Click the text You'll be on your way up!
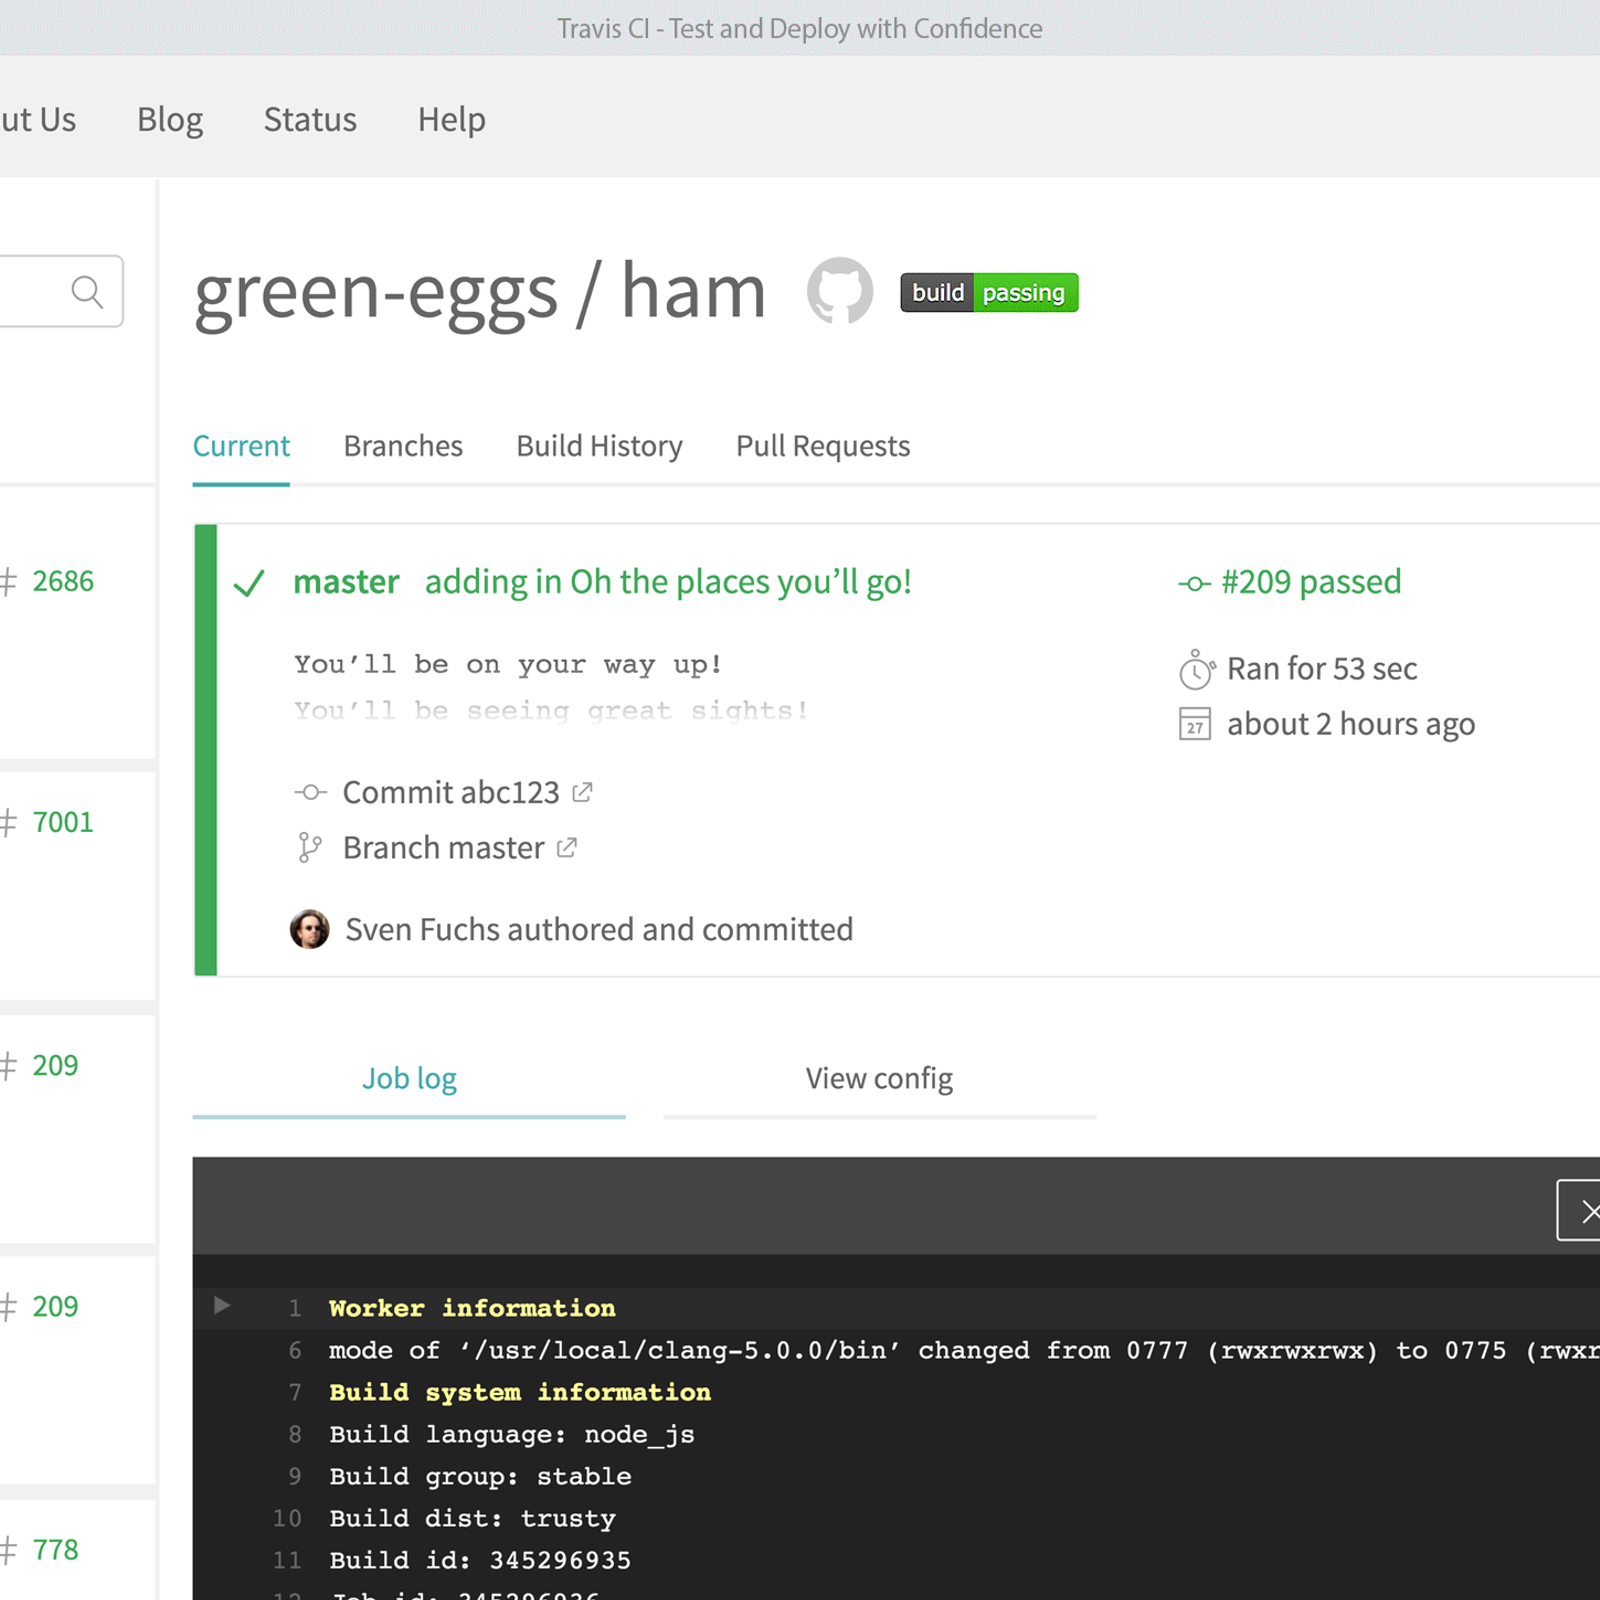Viewport: 1600px width, 1600px height. click(x=508, y=665)
